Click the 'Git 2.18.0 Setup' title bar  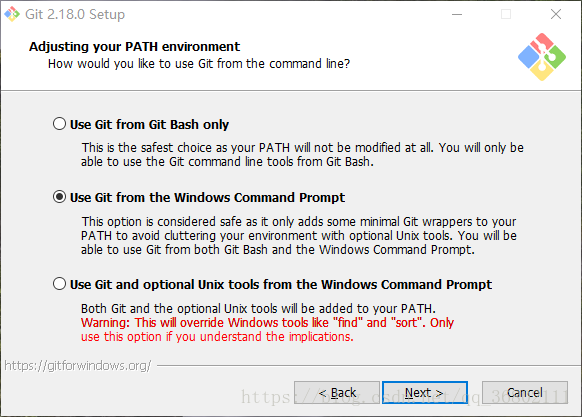coord(75,14)
